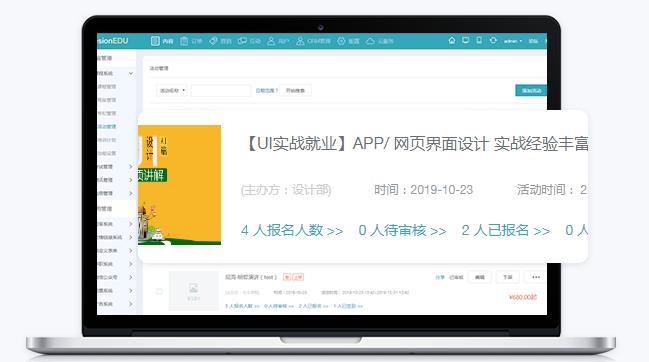Open the 云服务 cloud icon
Viewport: 649px width, 362px height.
point(370,41)
